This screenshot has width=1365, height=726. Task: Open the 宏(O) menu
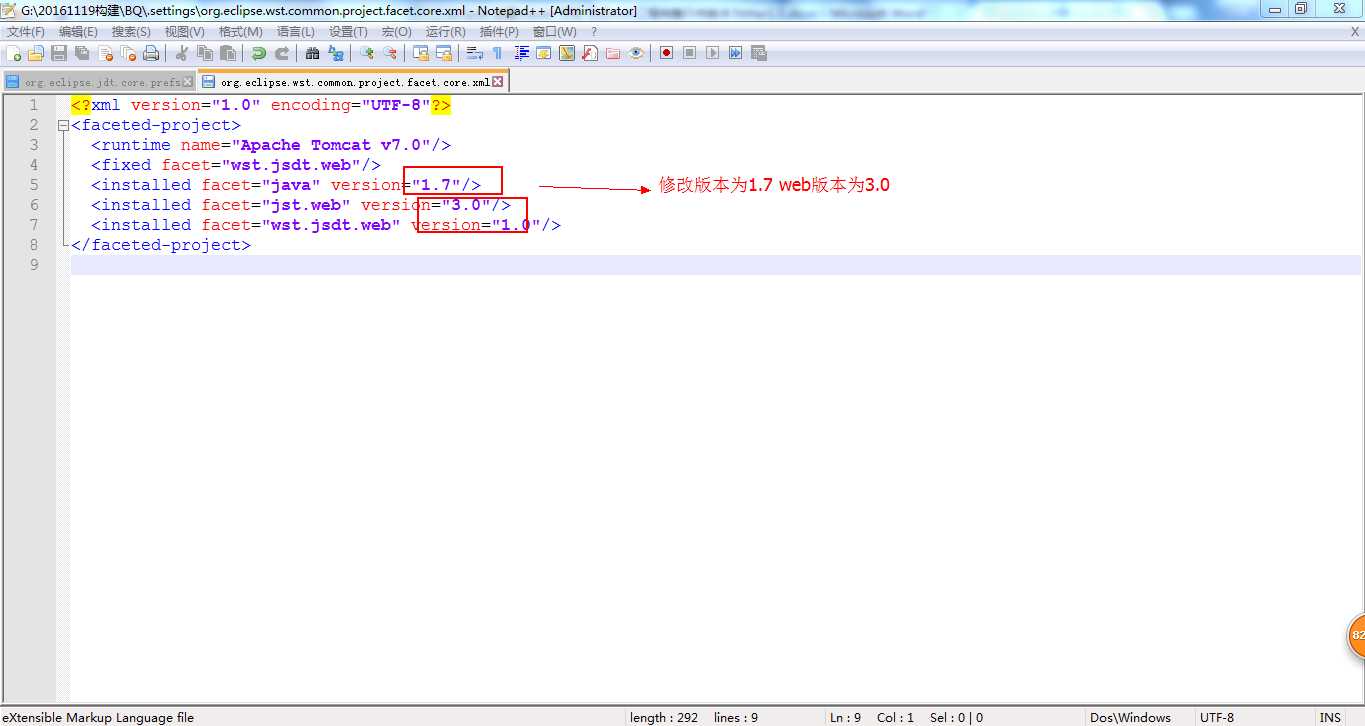[396, 32]
